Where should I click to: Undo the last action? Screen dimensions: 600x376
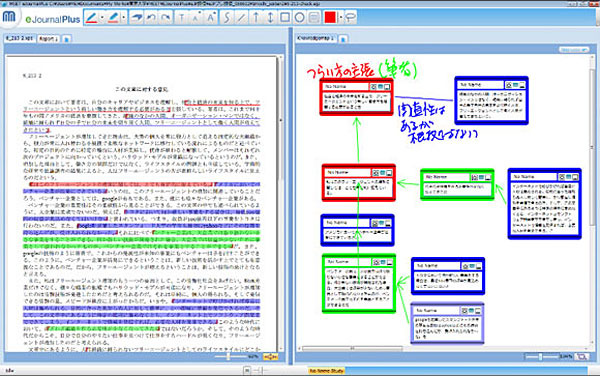(151, 18)
